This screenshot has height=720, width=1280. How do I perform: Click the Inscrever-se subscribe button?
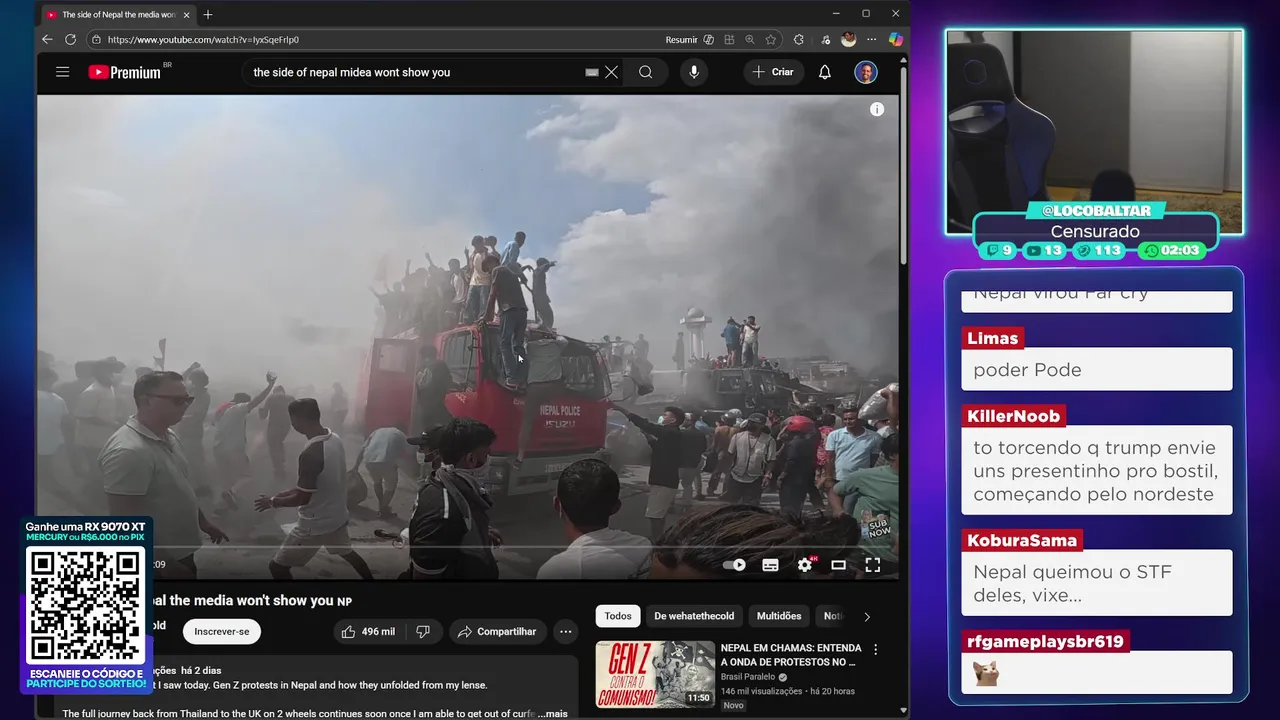pos(222,632)
